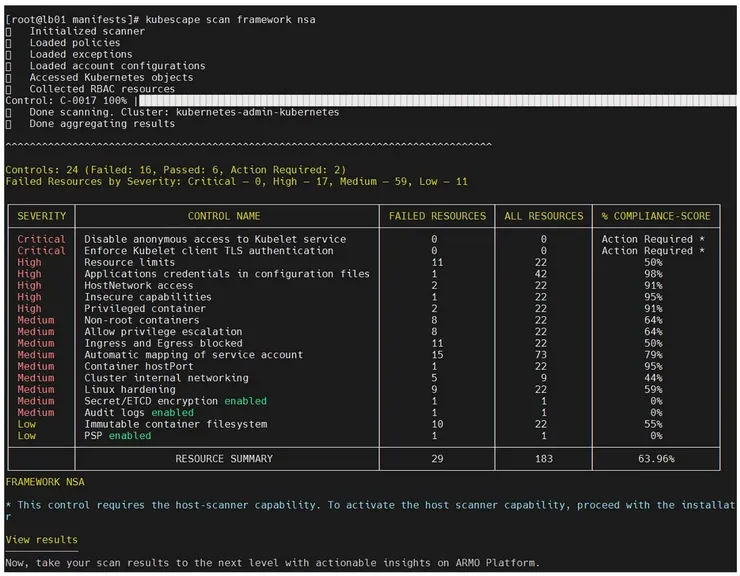Select the 'HostNetwork access' control name
The height and width of the screenshot is (576, 740).
coord(139,286)
